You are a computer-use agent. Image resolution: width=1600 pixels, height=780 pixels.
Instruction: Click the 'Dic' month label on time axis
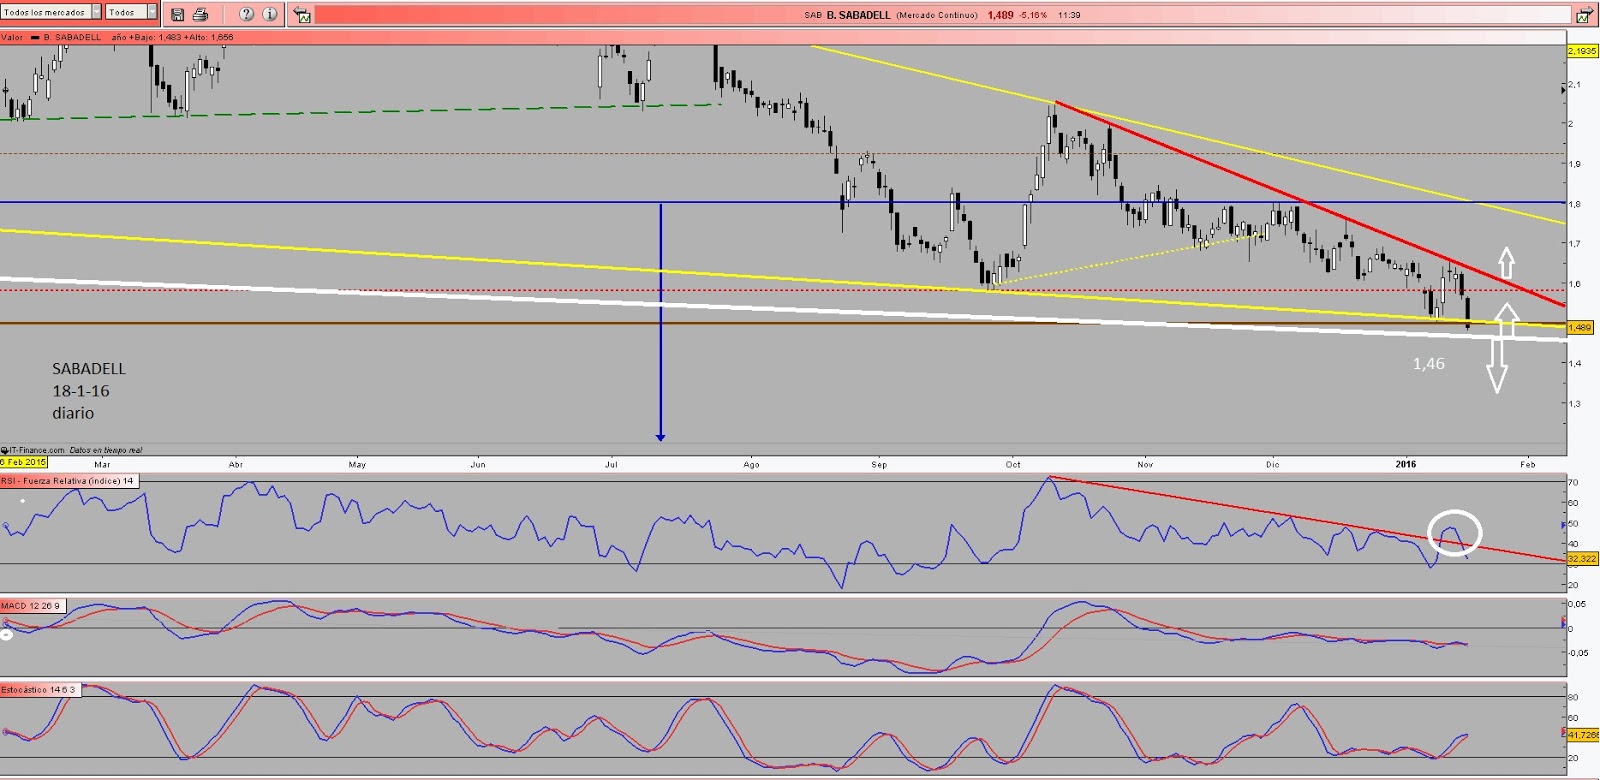click(1272, 464)
